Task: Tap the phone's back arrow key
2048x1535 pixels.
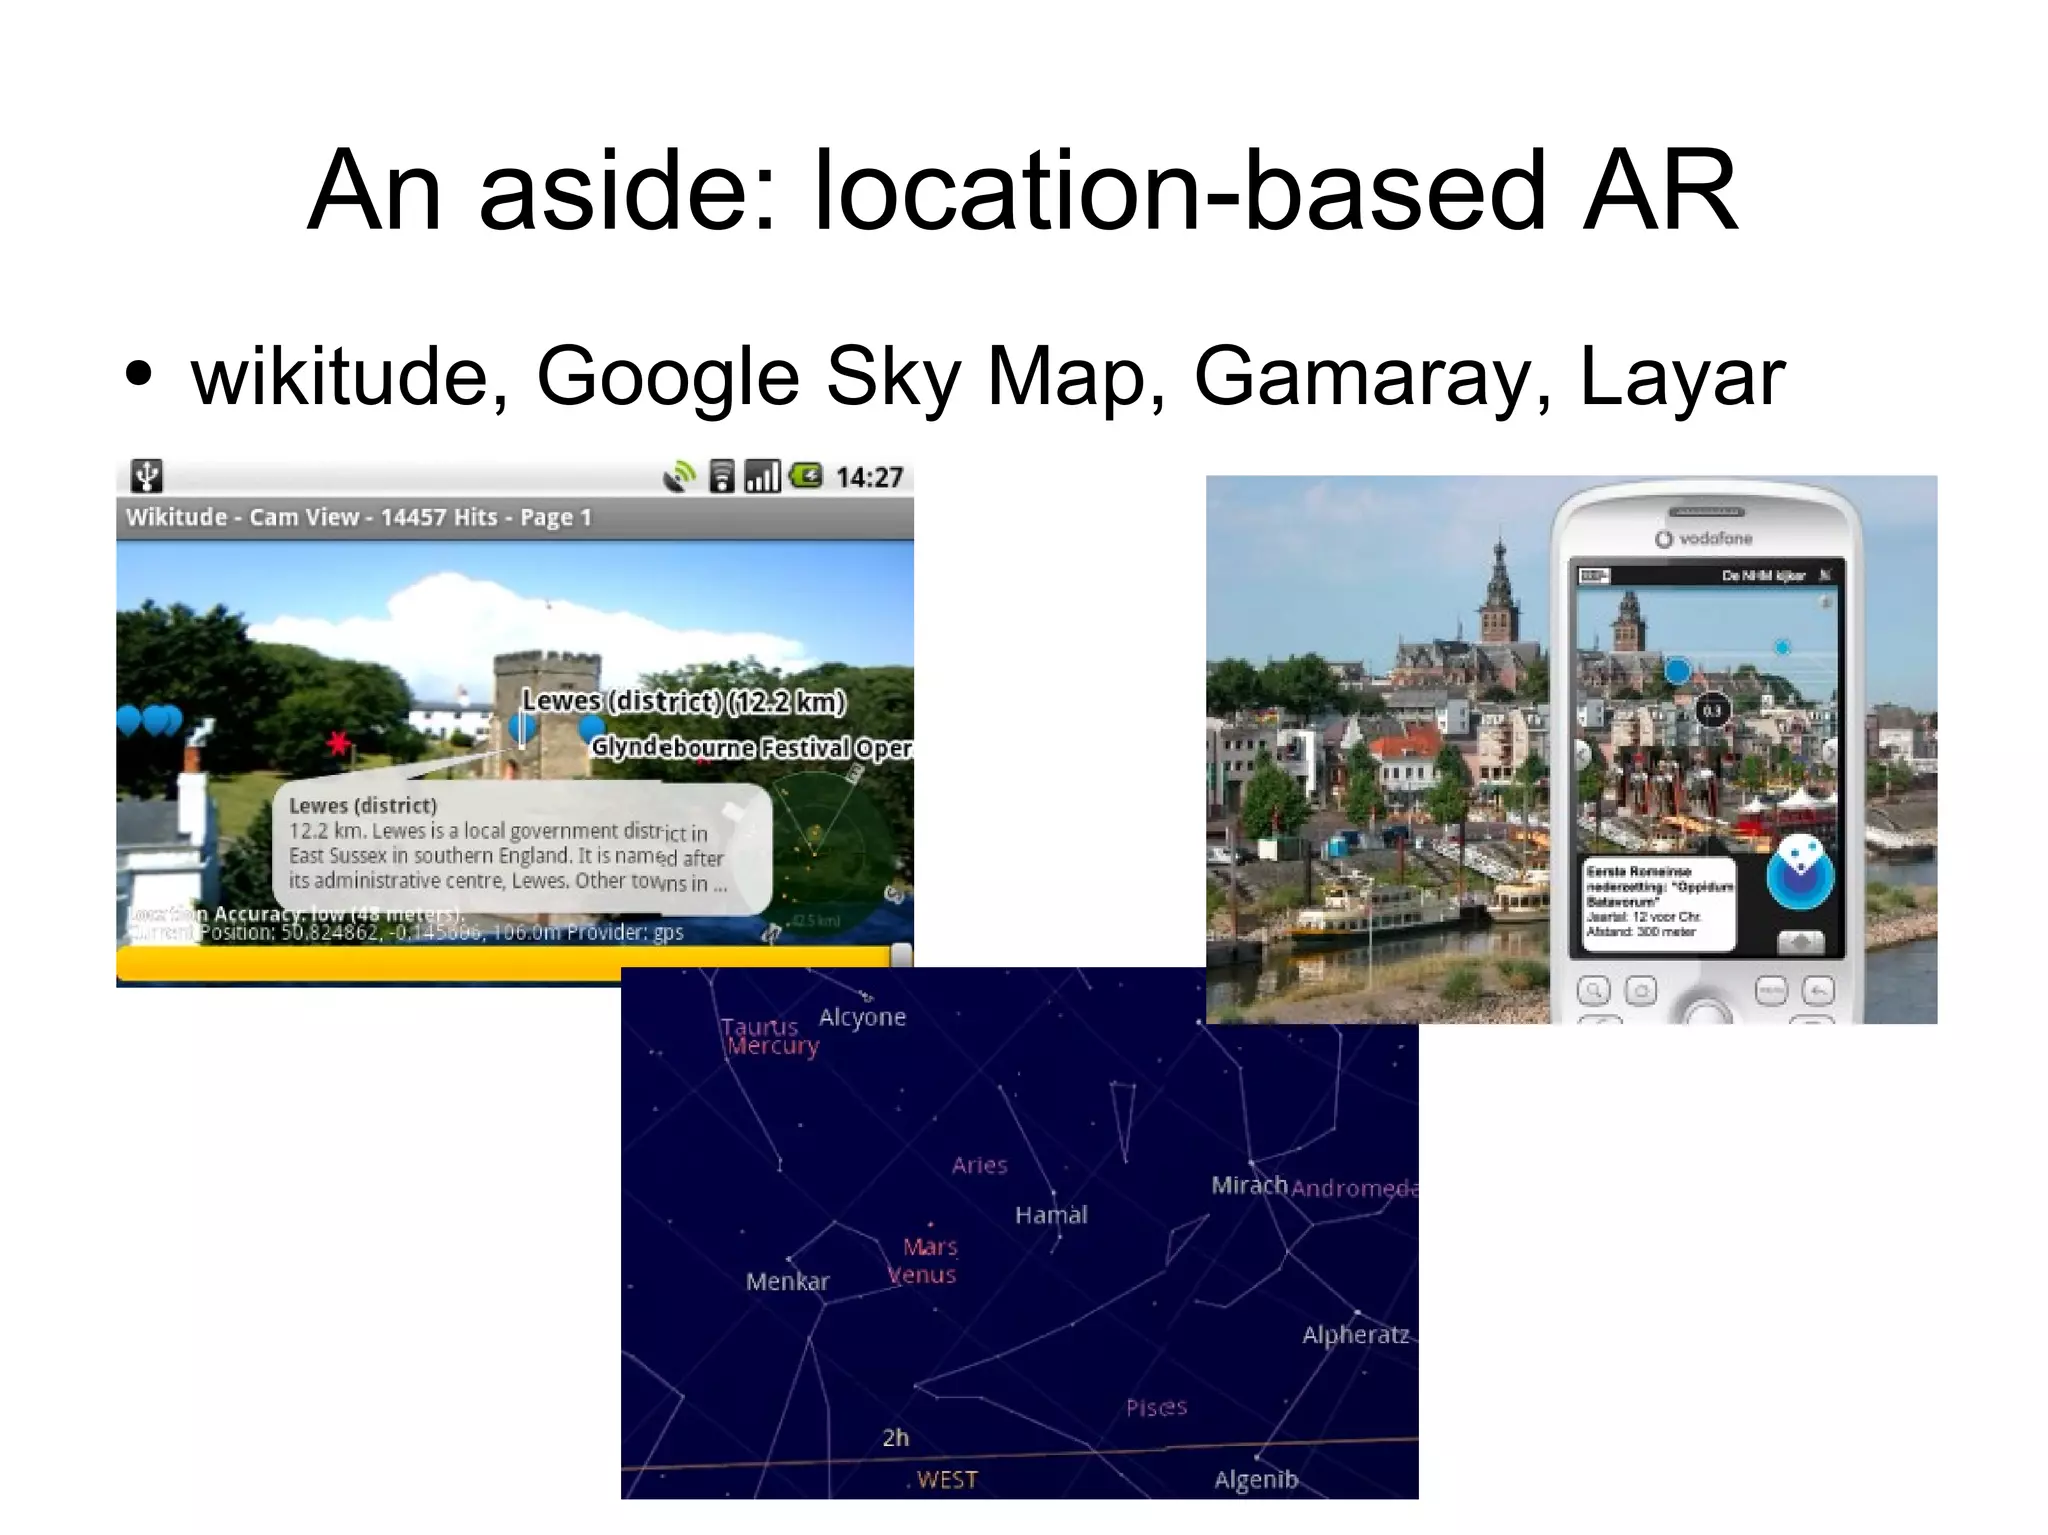Action: click(1817, 990)
